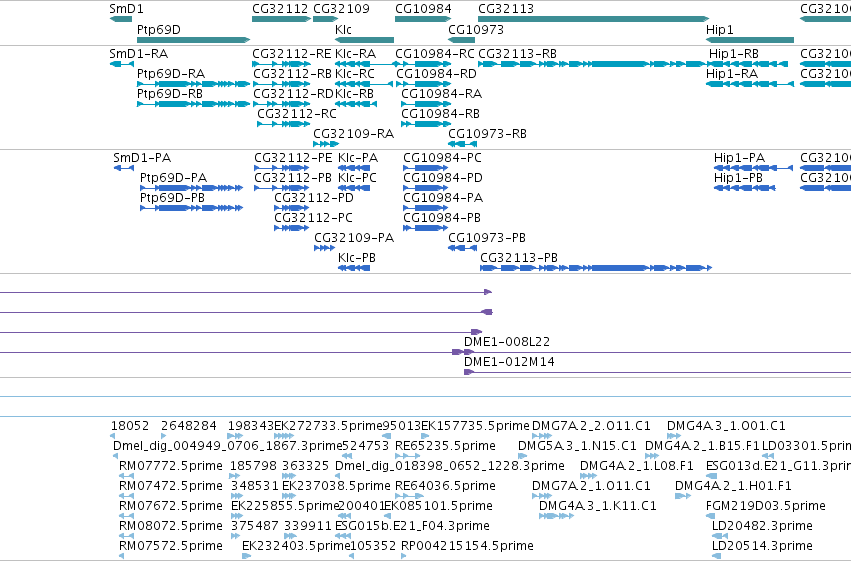This screenshot has height=561, width=851.
Task: Click the CG10973-PB protein label
Action: (x=487, y=238)
